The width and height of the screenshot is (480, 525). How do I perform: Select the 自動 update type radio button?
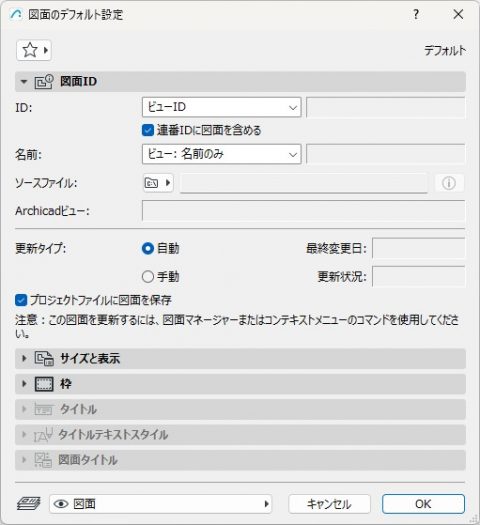point(148,248)
